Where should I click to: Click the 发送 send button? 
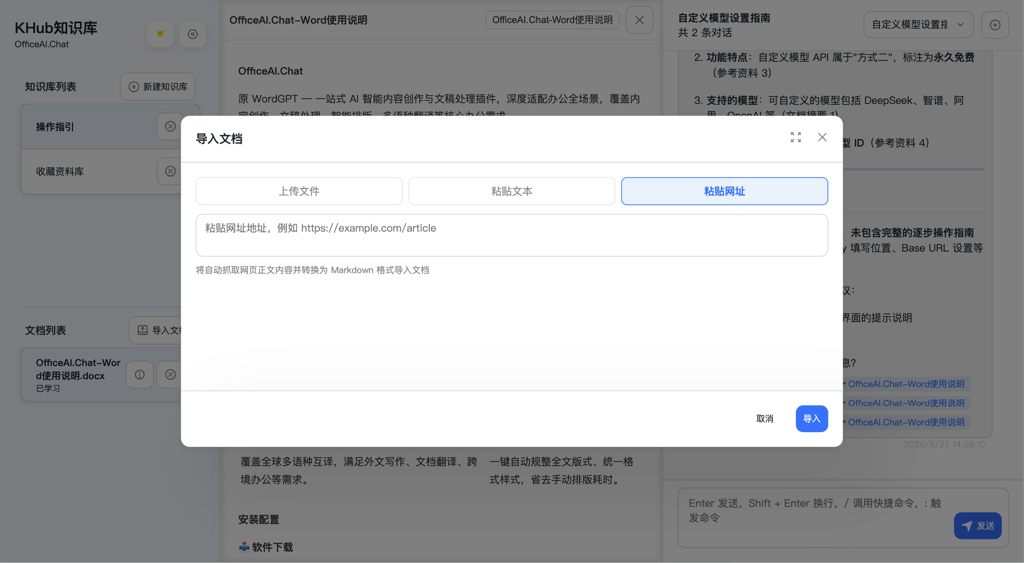click(978, 526)
